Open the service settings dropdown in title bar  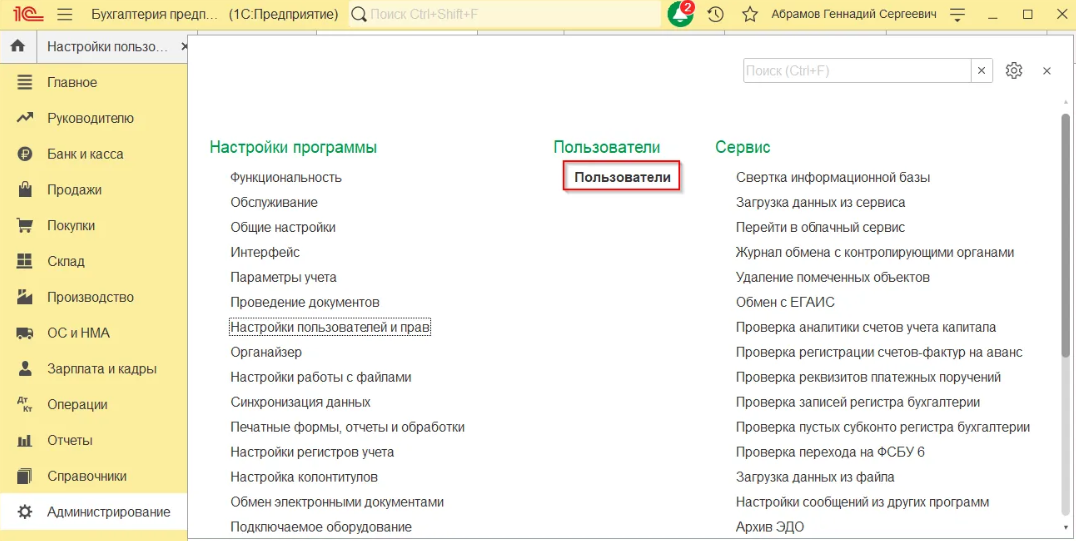(958, 15)
